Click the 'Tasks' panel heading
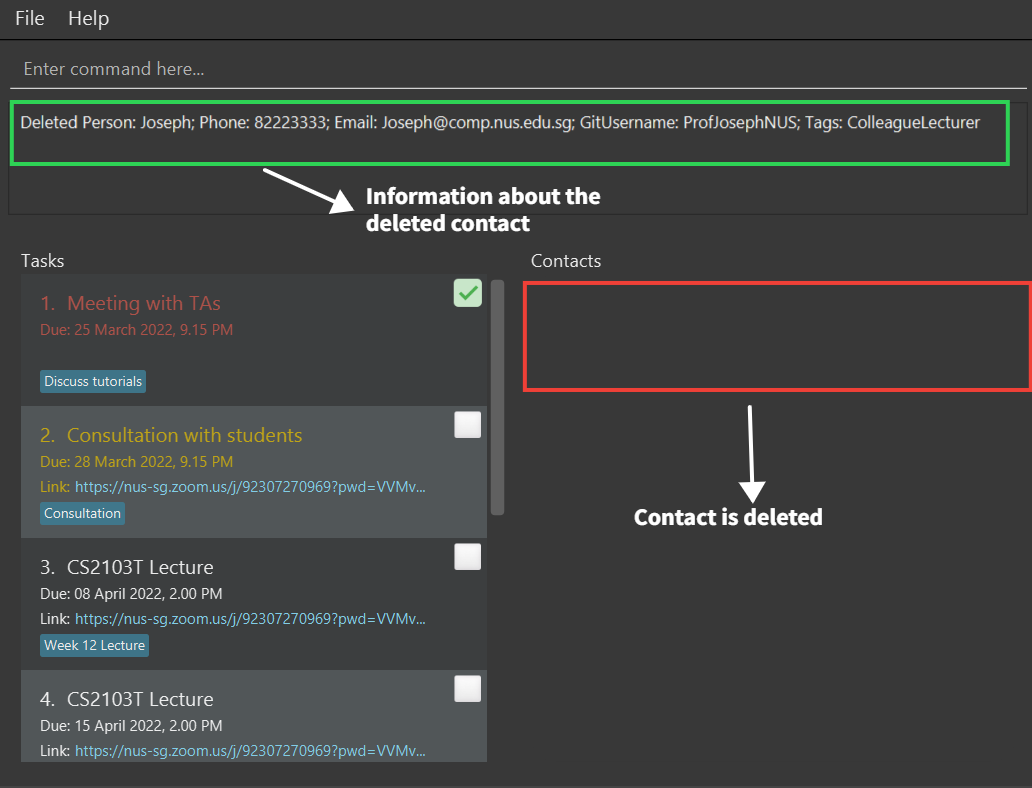 43,261
